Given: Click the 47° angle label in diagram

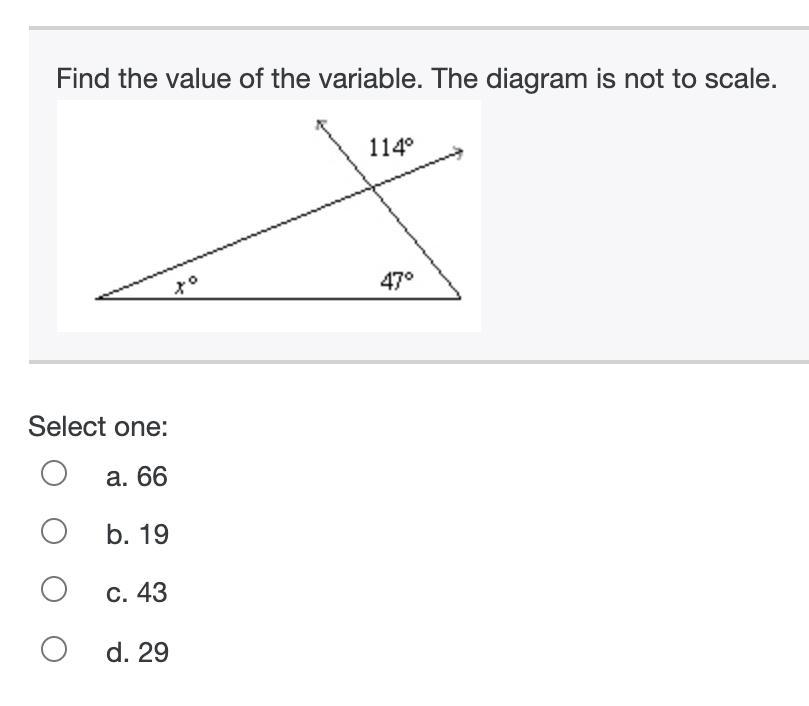Looking at the screenshot, I should click(396, 281).
